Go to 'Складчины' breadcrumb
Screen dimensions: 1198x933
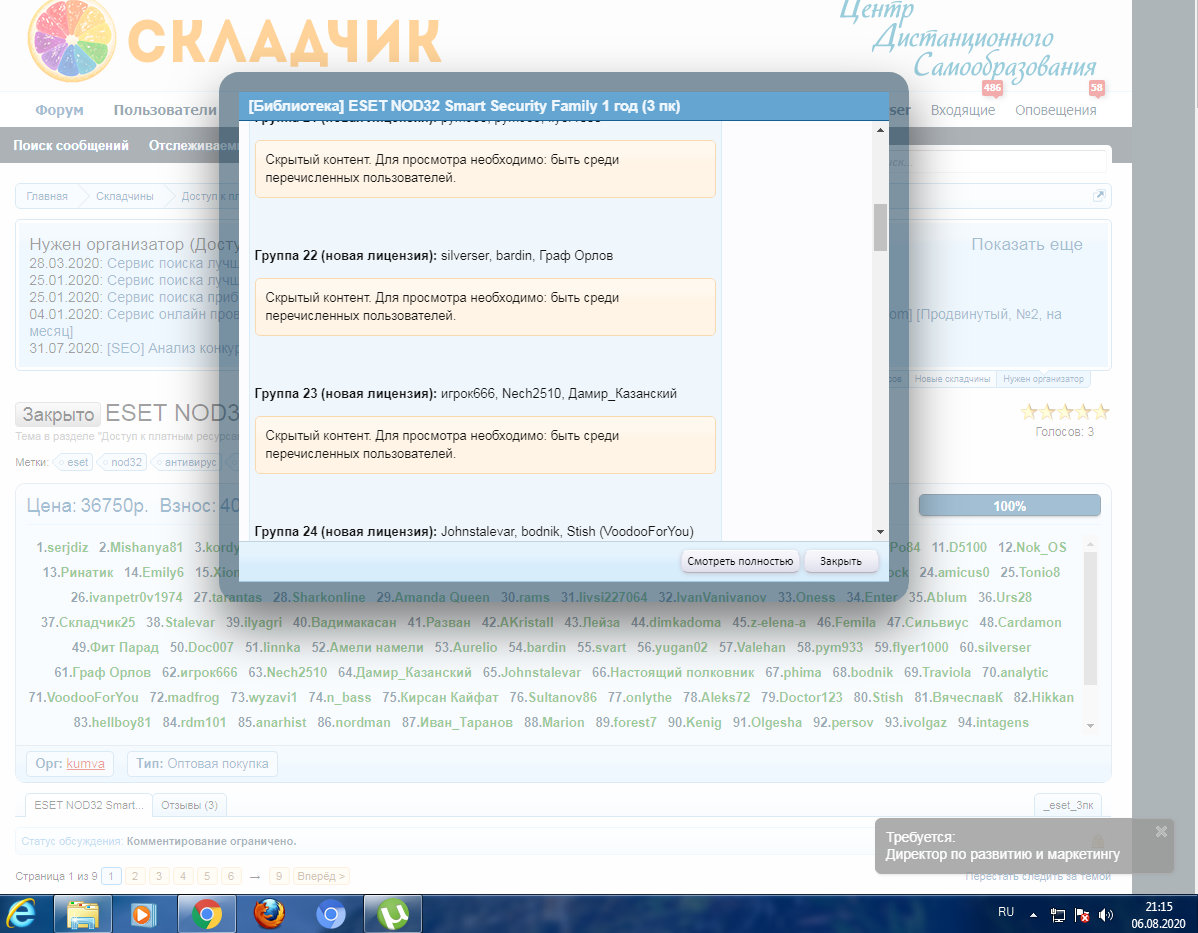[125, 196]
